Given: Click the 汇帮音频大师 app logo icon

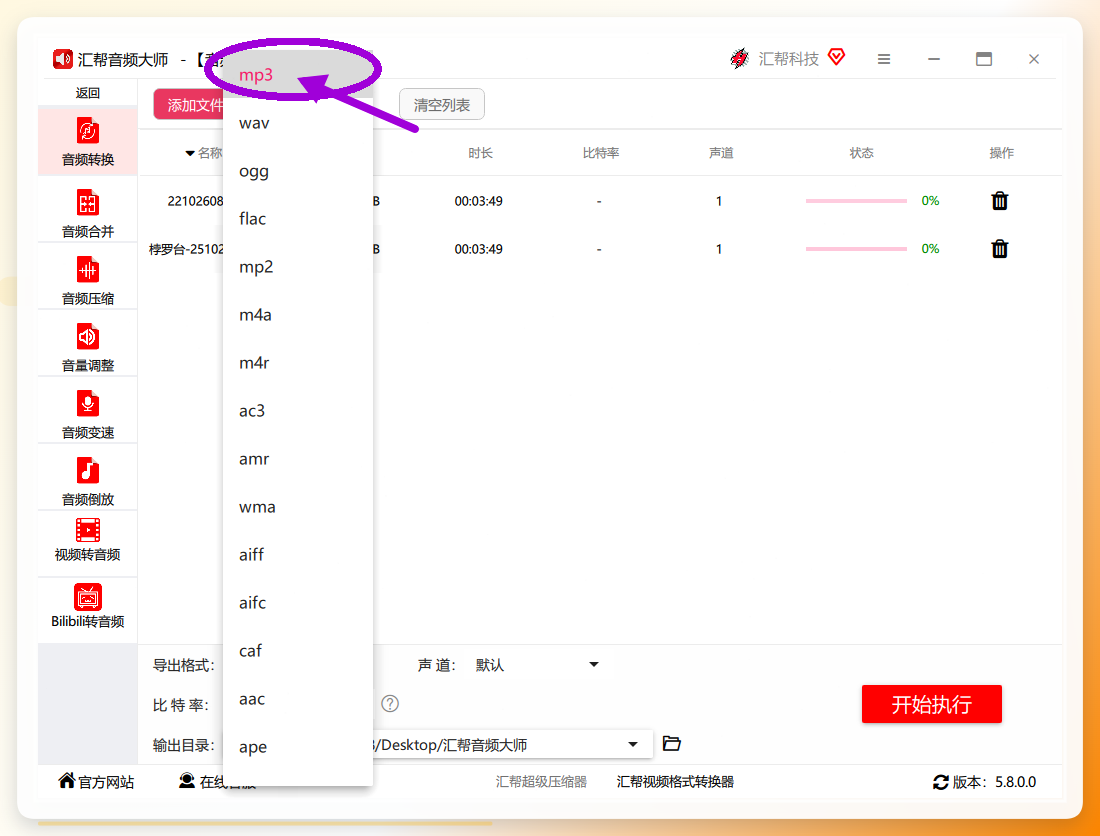Looking at the screenshot, I should 62,59.
